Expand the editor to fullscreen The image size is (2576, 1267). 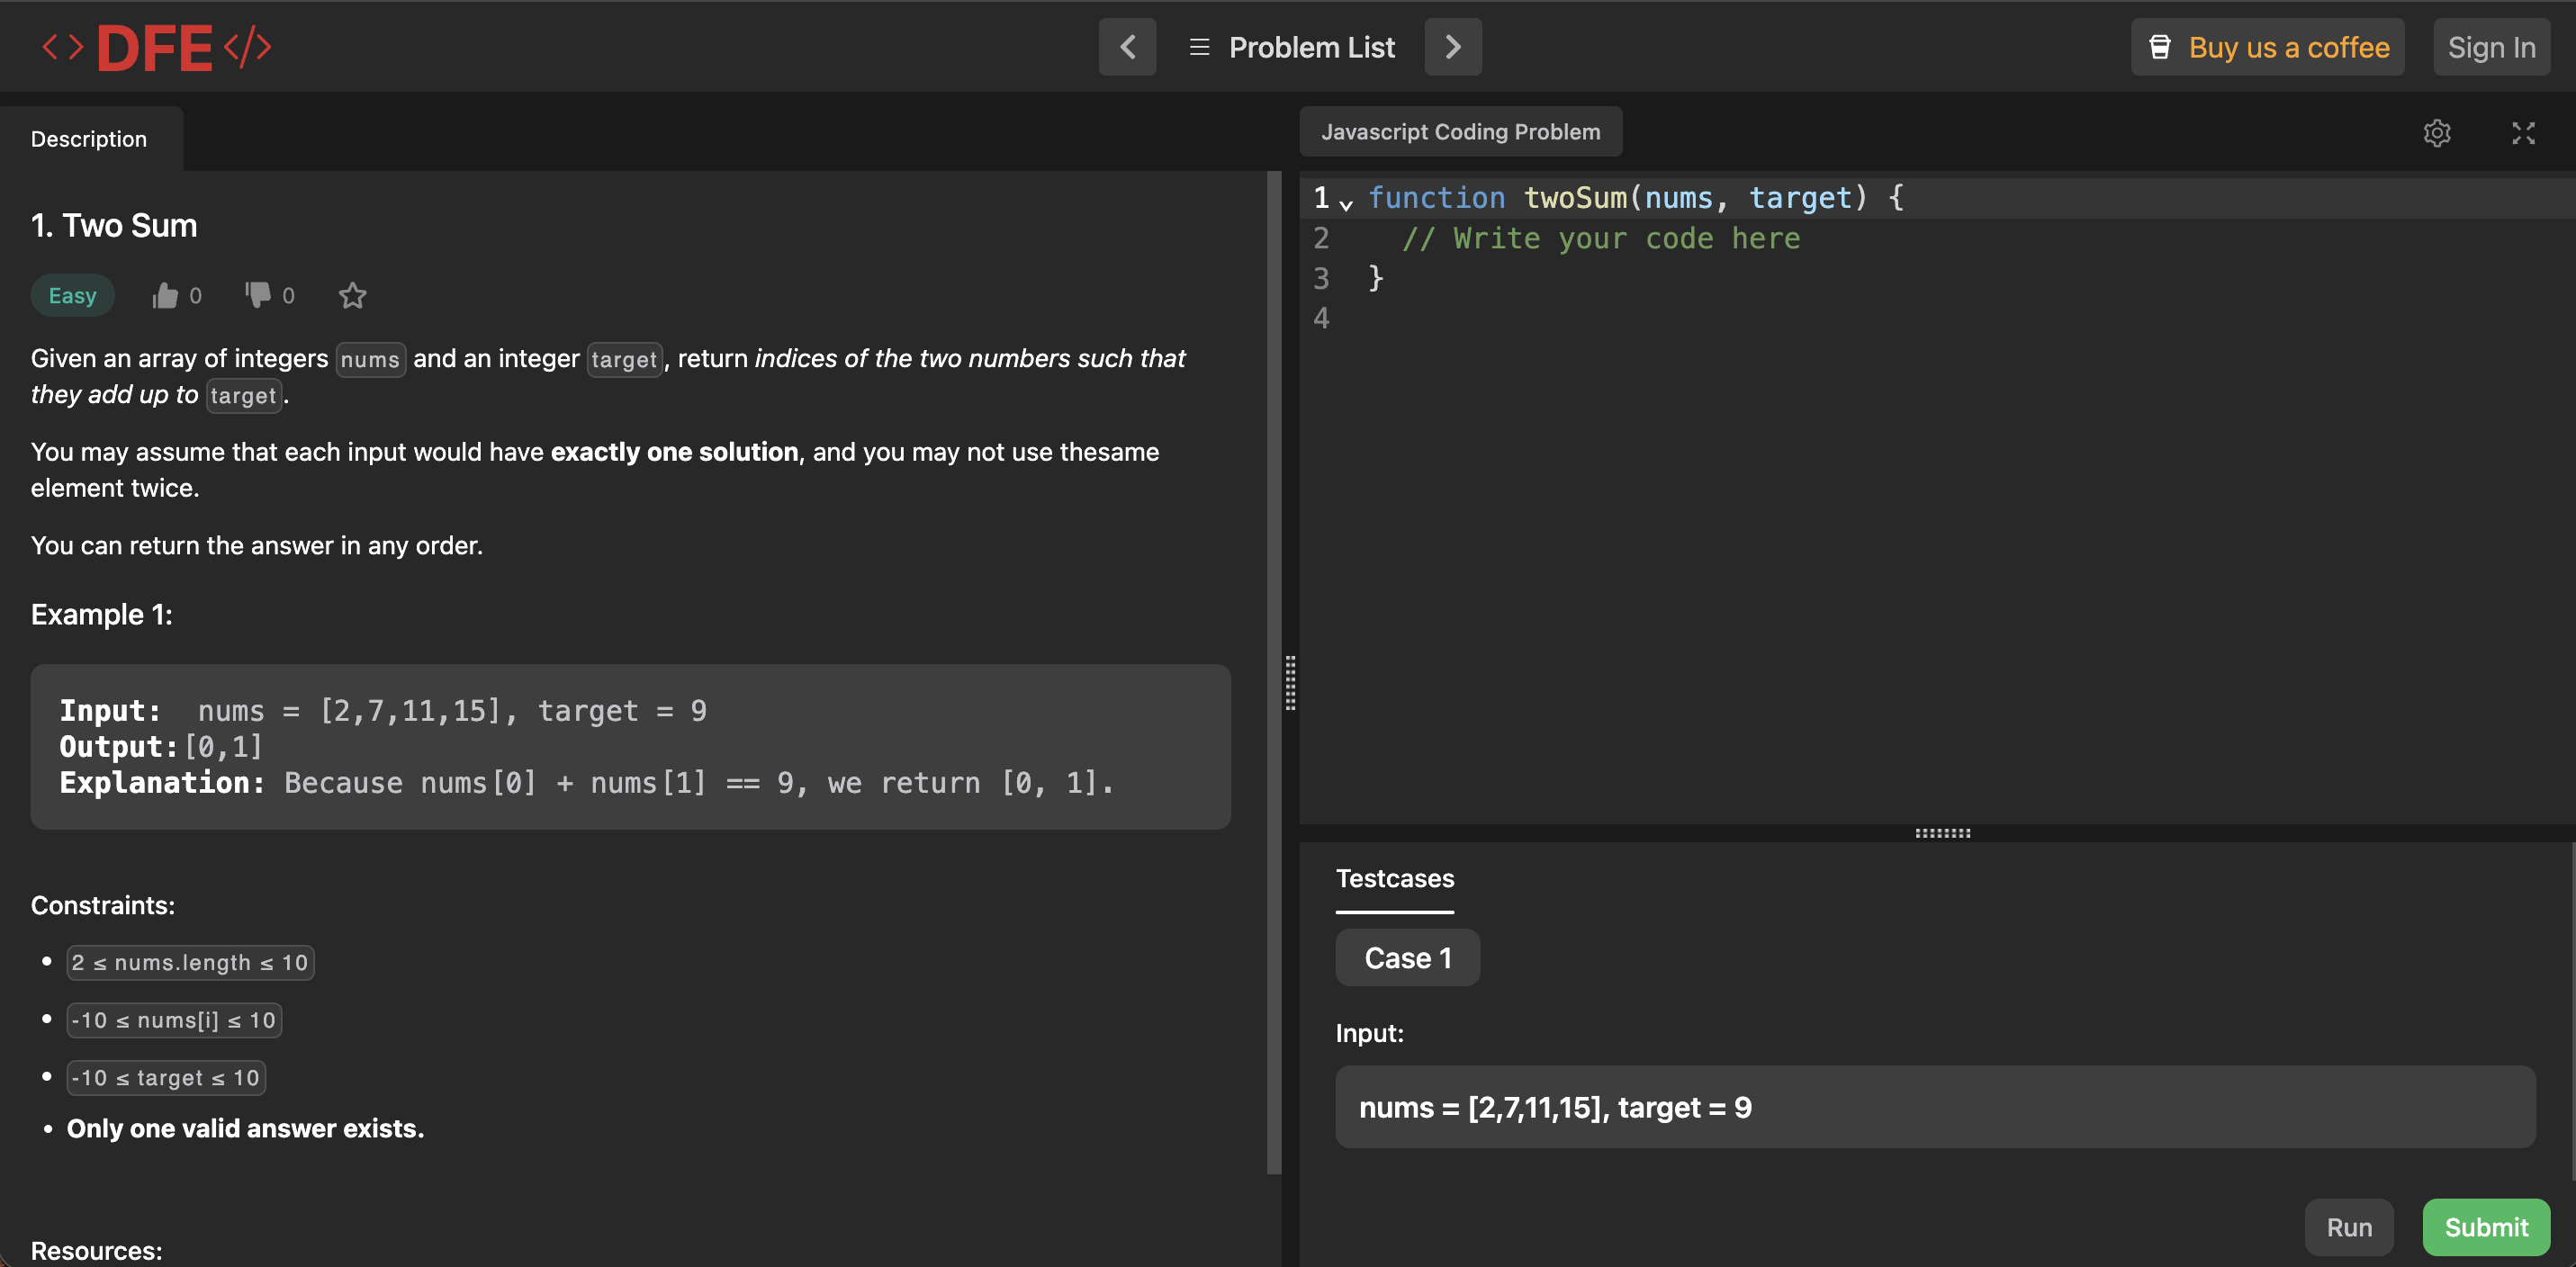pyautogui.click(x=2524, y=133)
